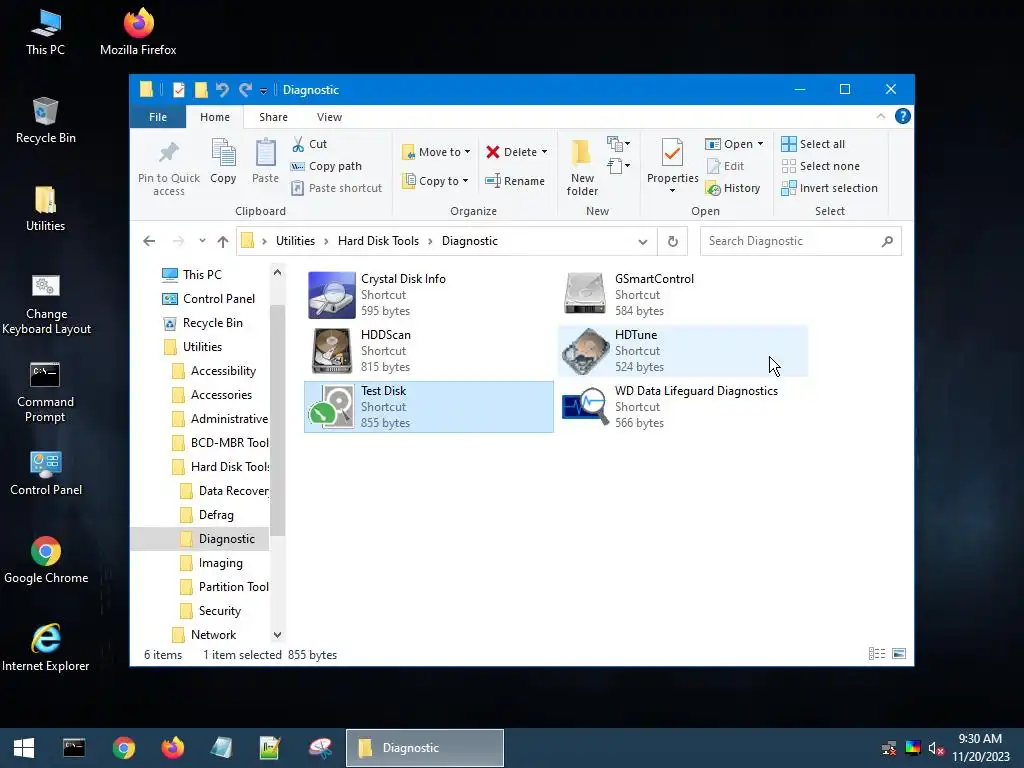Image resolution: width=1024 pixels, height=768 pixels.
Task: Open the Easy access dropdown
Action: [618, 166]
